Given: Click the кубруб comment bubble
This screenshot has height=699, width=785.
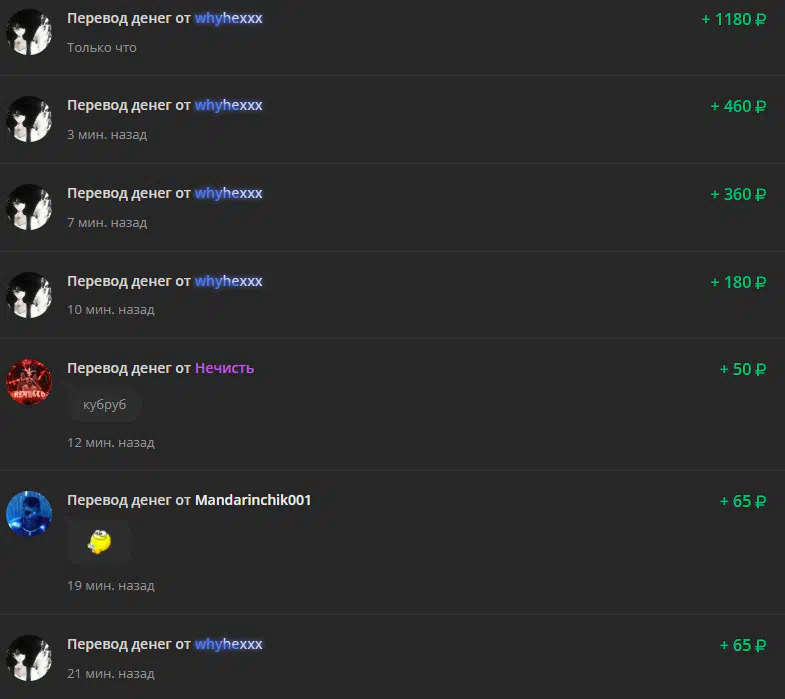Looking at the screenshot, I should tap(105, 405).
